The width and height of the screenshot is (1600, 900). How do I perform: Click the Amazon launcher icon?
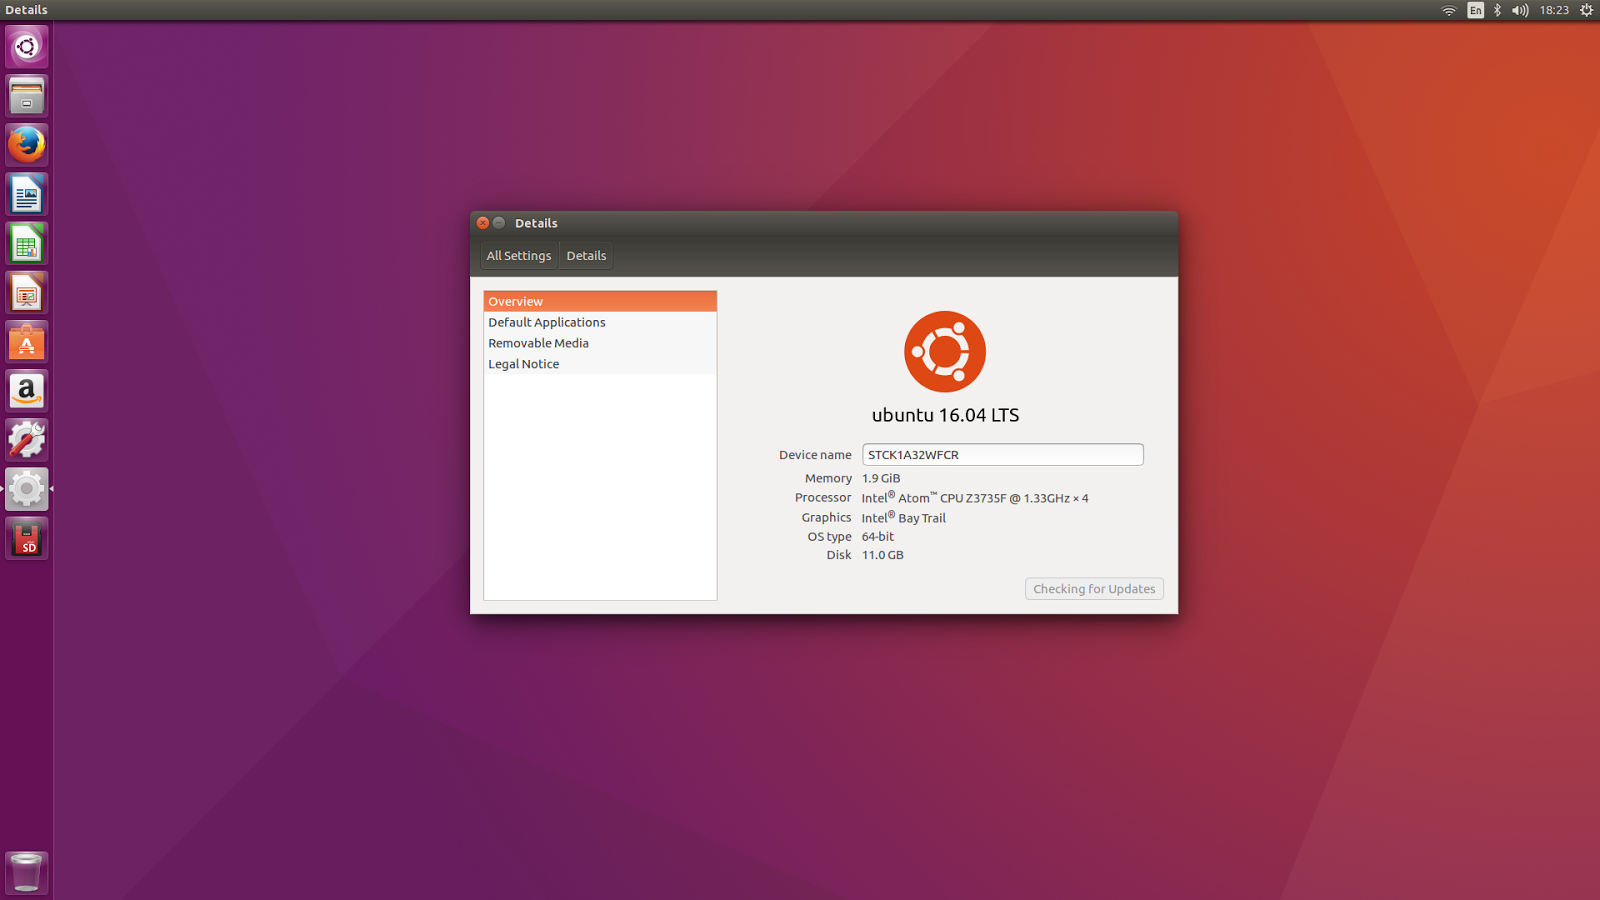[27, 391]
